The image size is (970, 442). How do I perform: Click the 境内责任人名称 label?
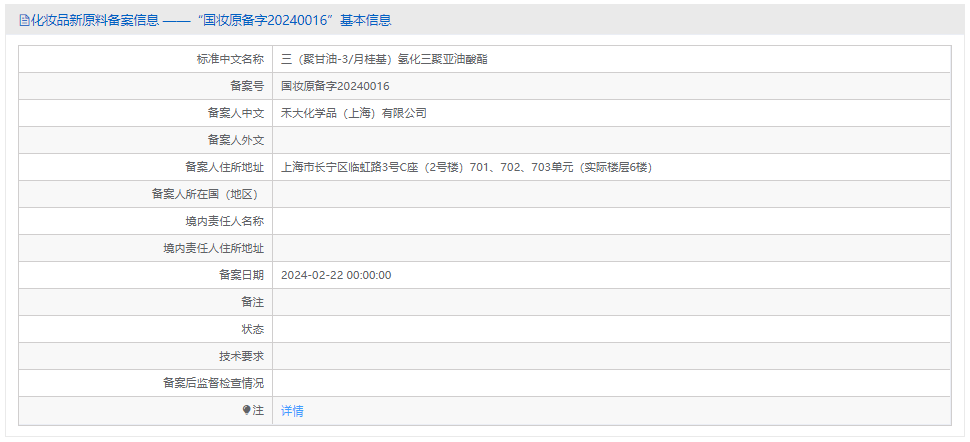[x=217, y=221]
